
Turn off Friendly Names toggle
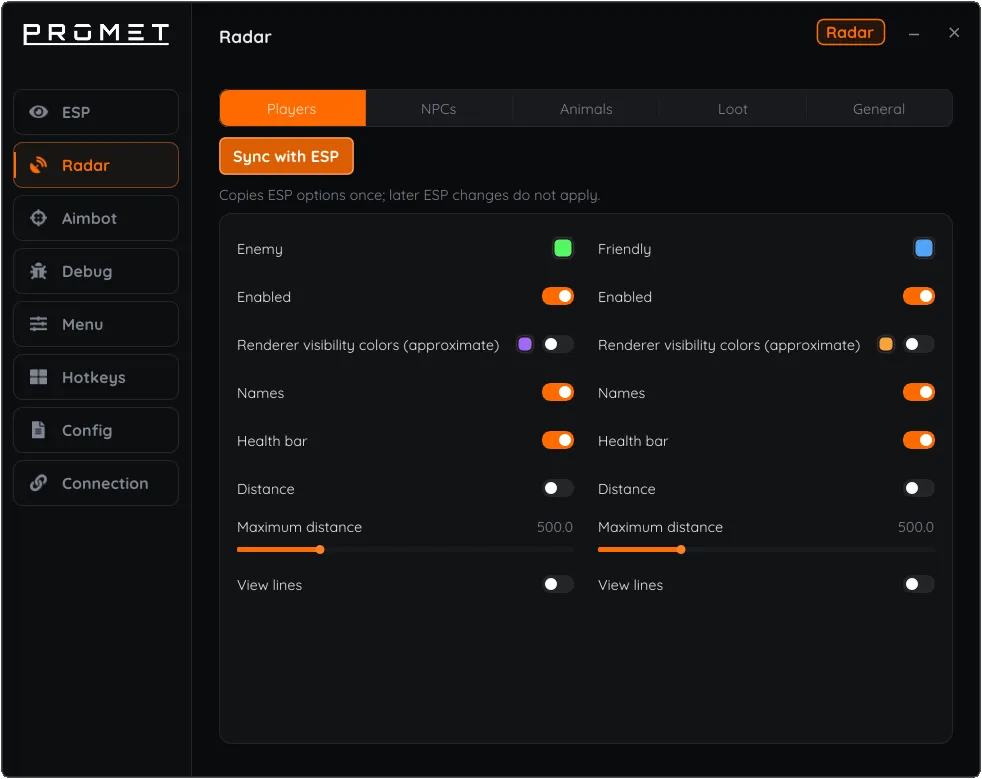tap(918, 392)
